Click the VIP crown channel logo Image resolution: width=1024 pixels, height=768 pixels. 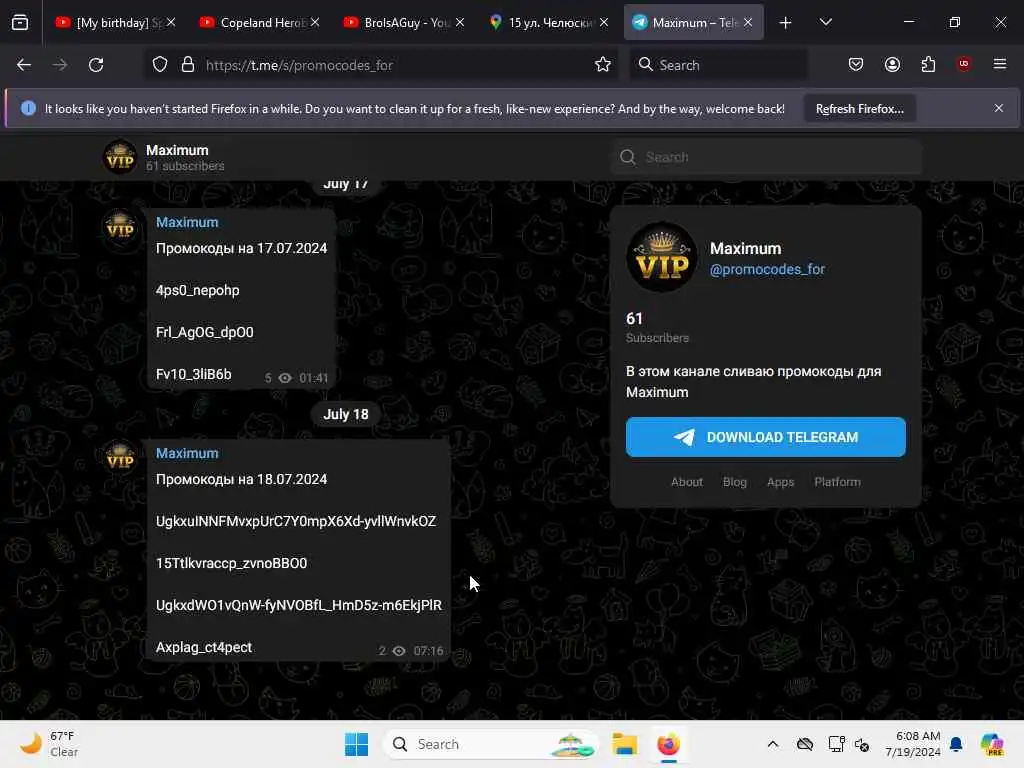(662, 257)
